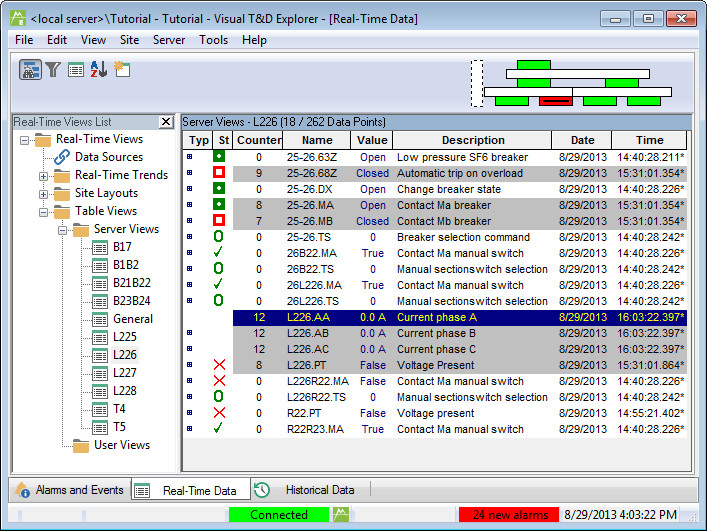Expand the Site Layouts folder
Viewport: 707px width, 531px height.
[x=43, y=194]
